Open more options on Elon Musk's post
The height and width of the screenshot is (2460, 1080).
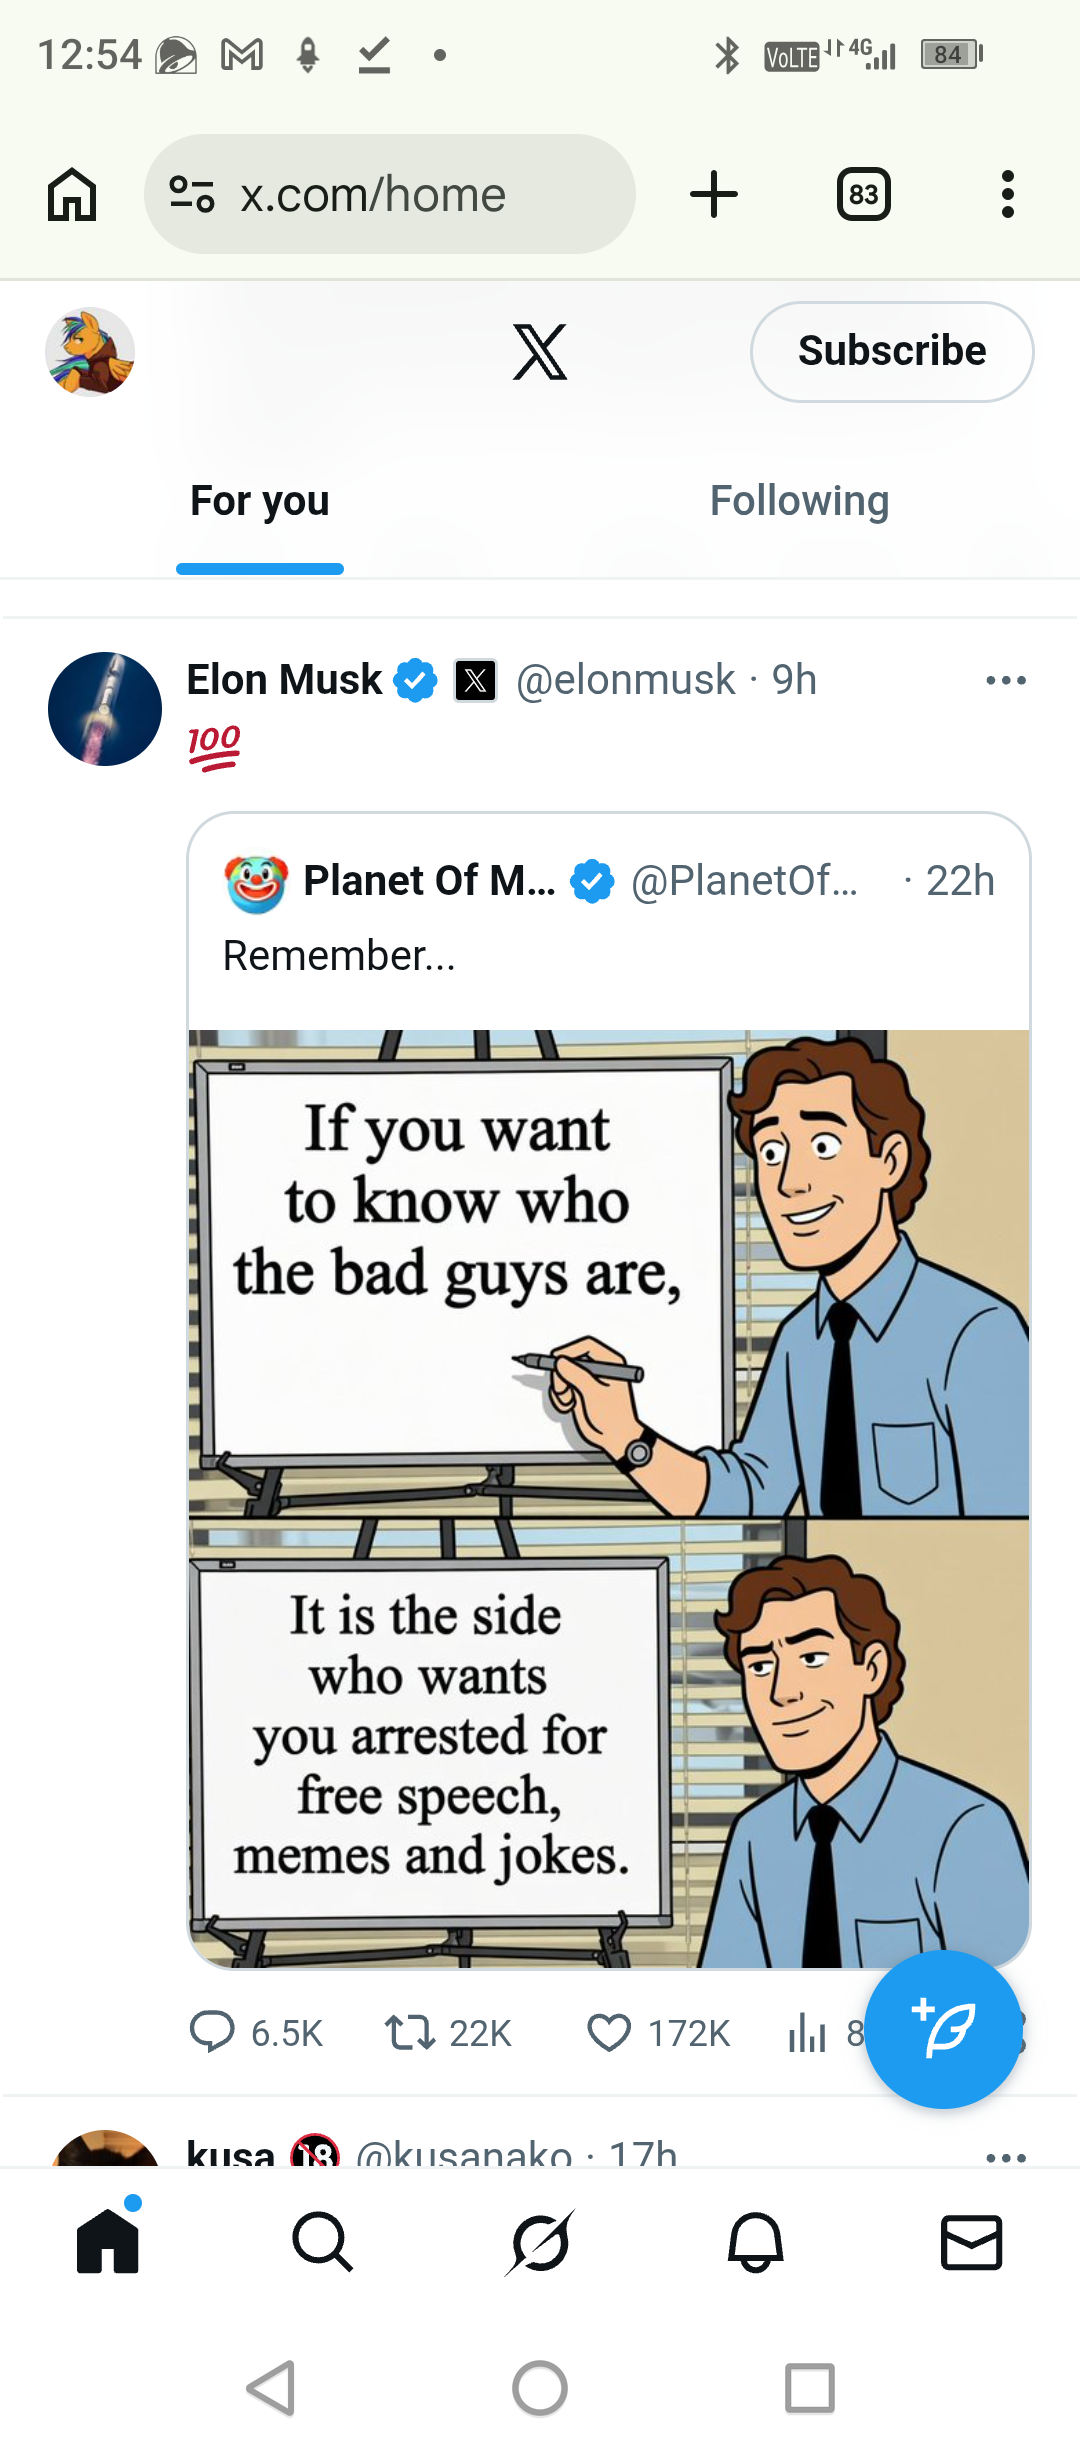tap(1005, 680)
